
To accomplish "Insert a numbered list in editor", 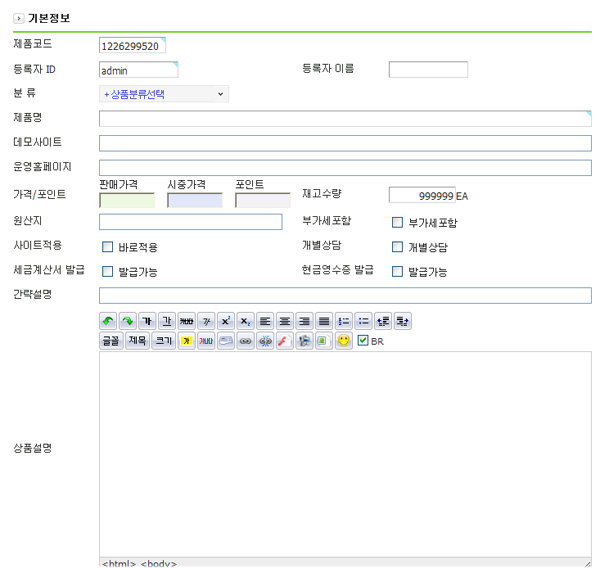I will pyautogui.click(x=343, y=321).
